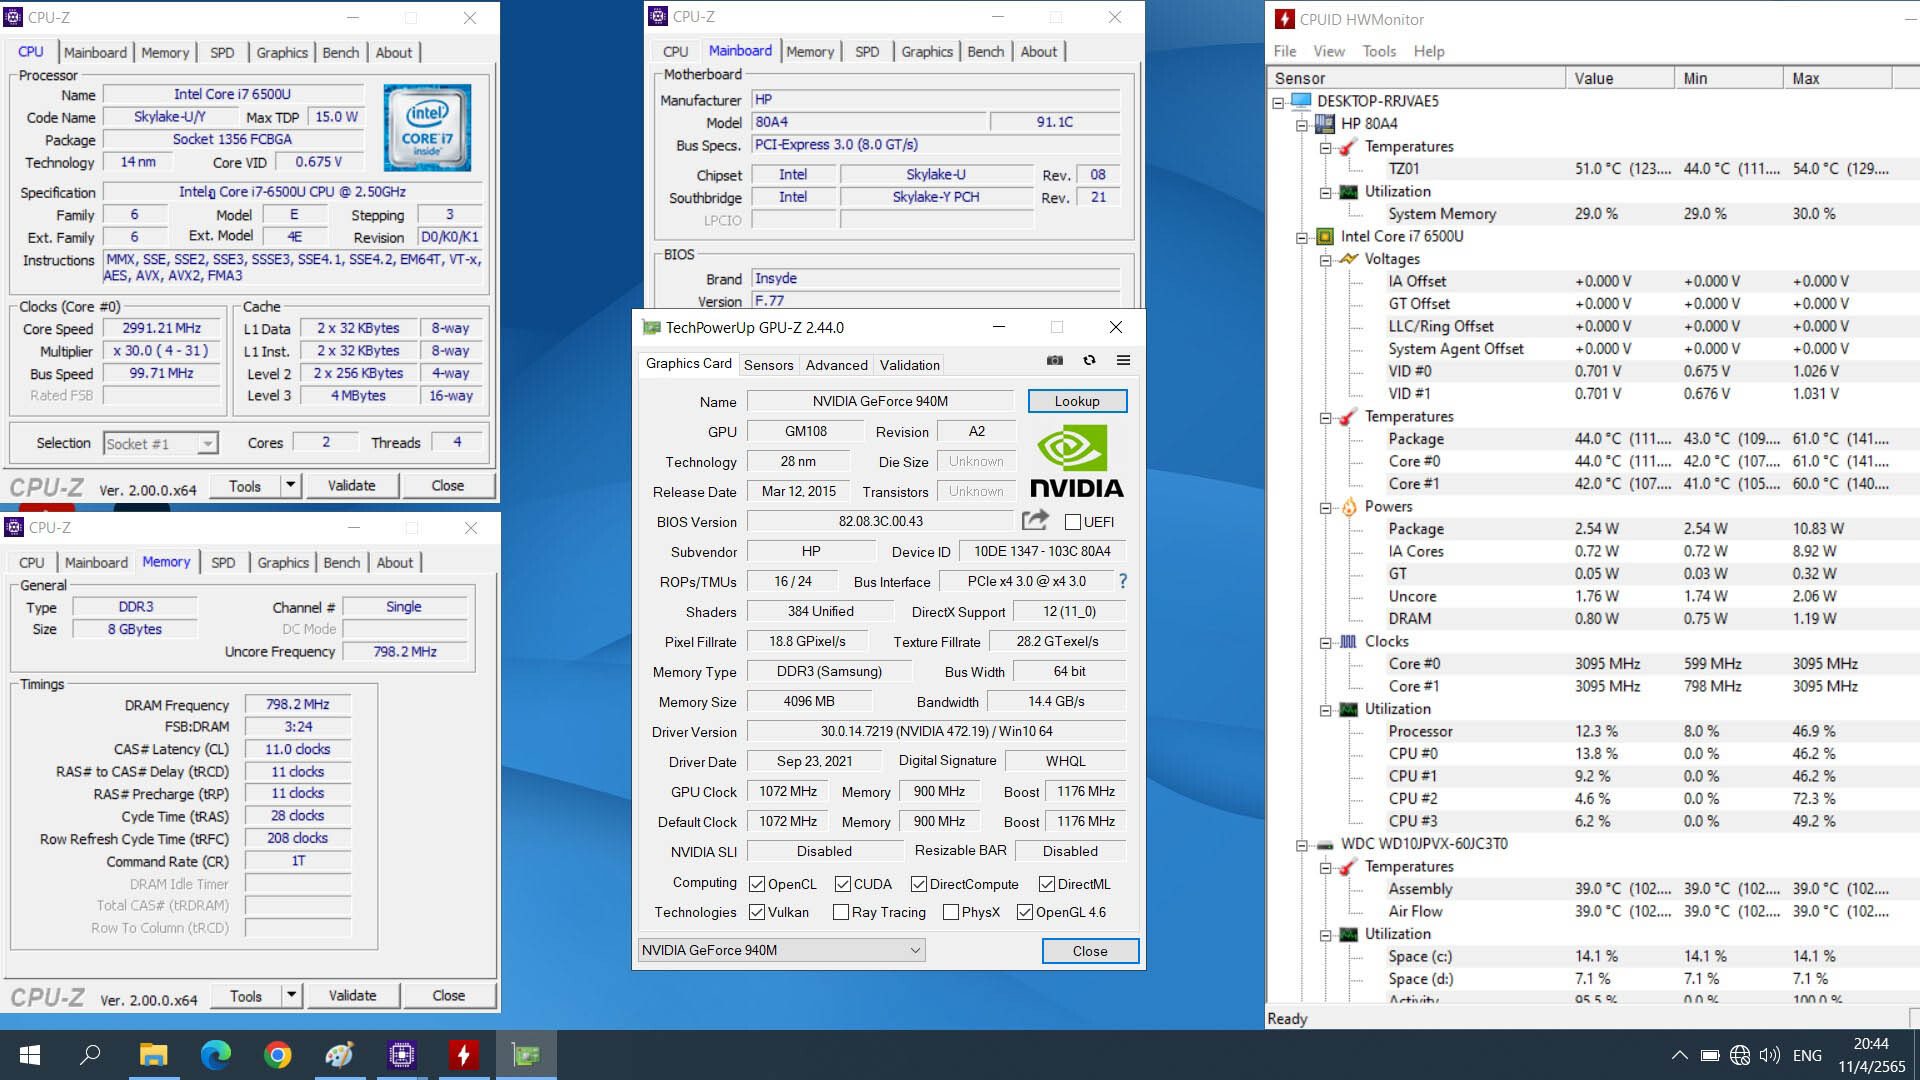Click the BIOS share/export arrow icon
The width and height of the screenshot is (1920, 1080).
point(1035,520)
